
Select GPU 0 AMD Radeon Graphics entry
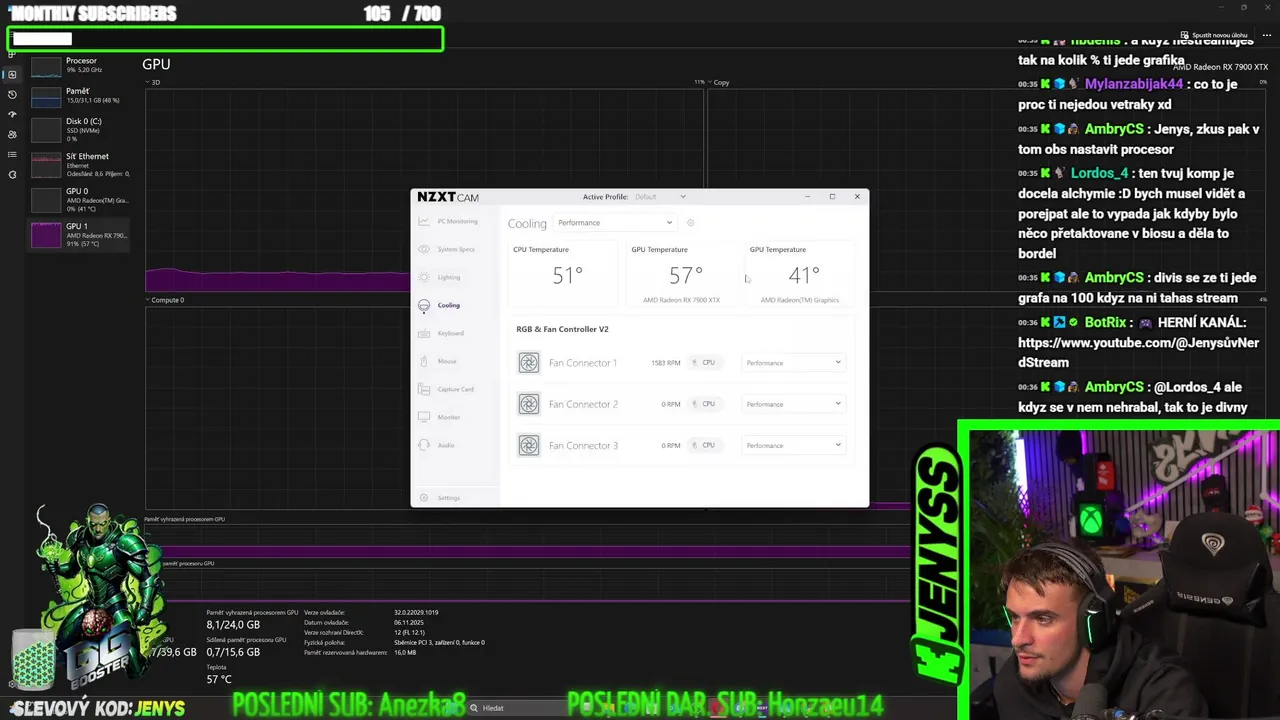tap(80, 199)
